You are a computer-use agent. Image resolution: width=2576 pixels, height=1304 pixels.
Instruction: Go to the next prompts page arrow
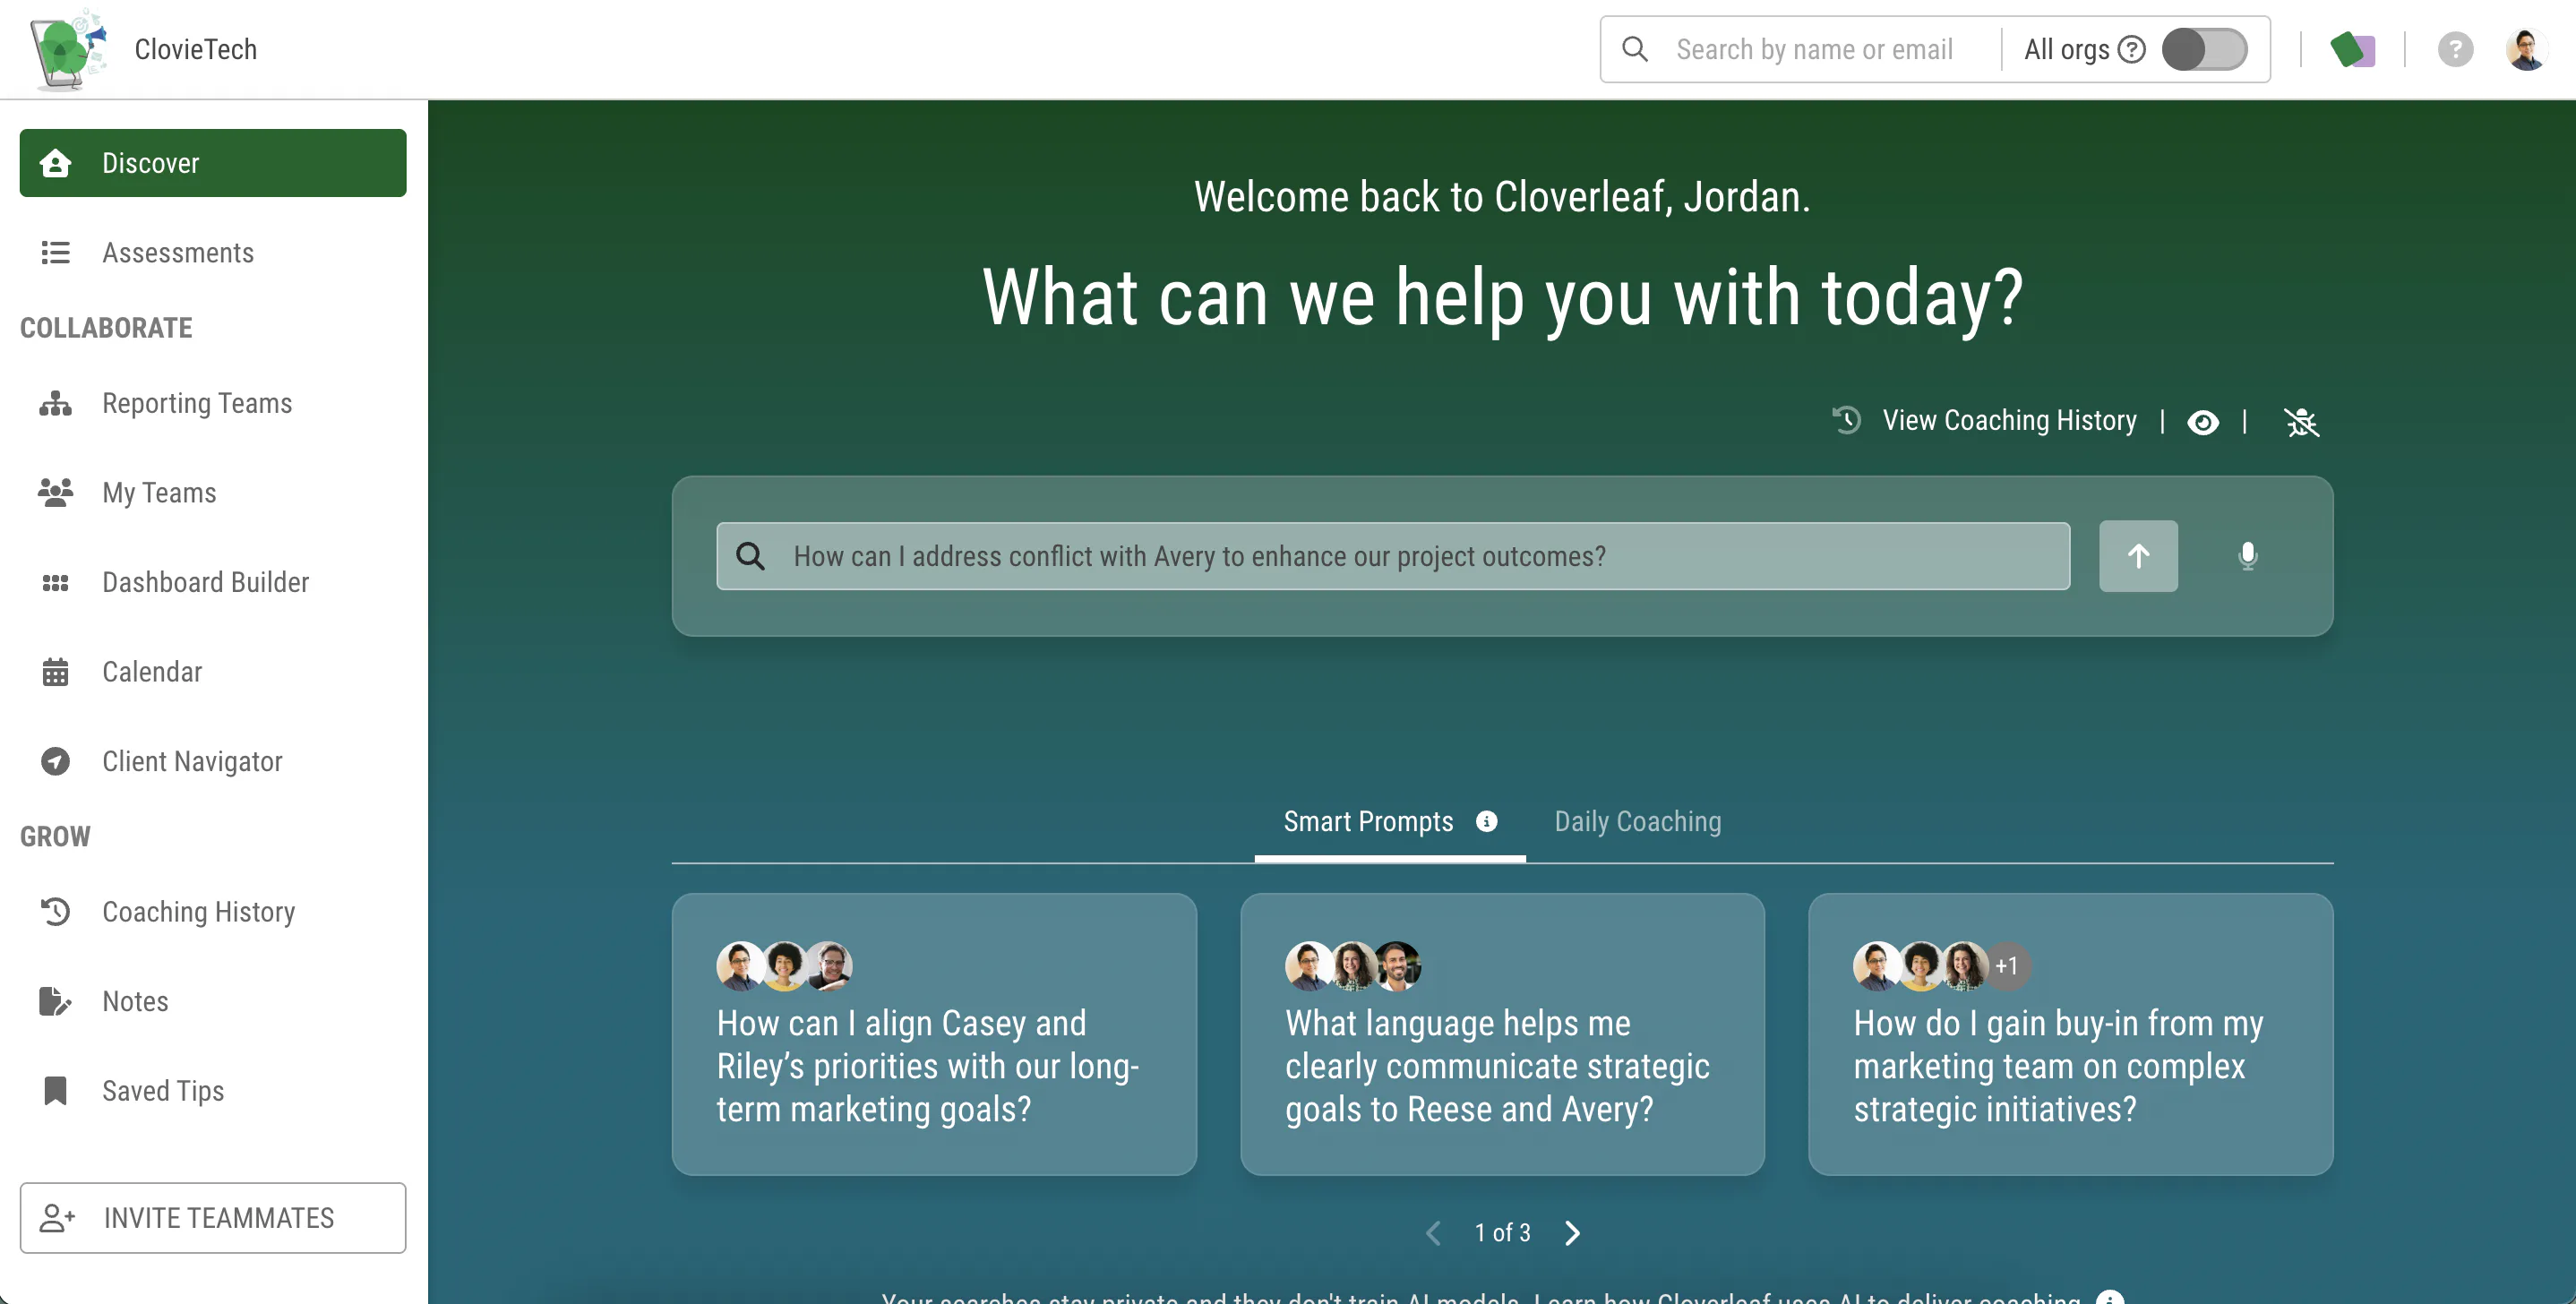point(1572,1233)
